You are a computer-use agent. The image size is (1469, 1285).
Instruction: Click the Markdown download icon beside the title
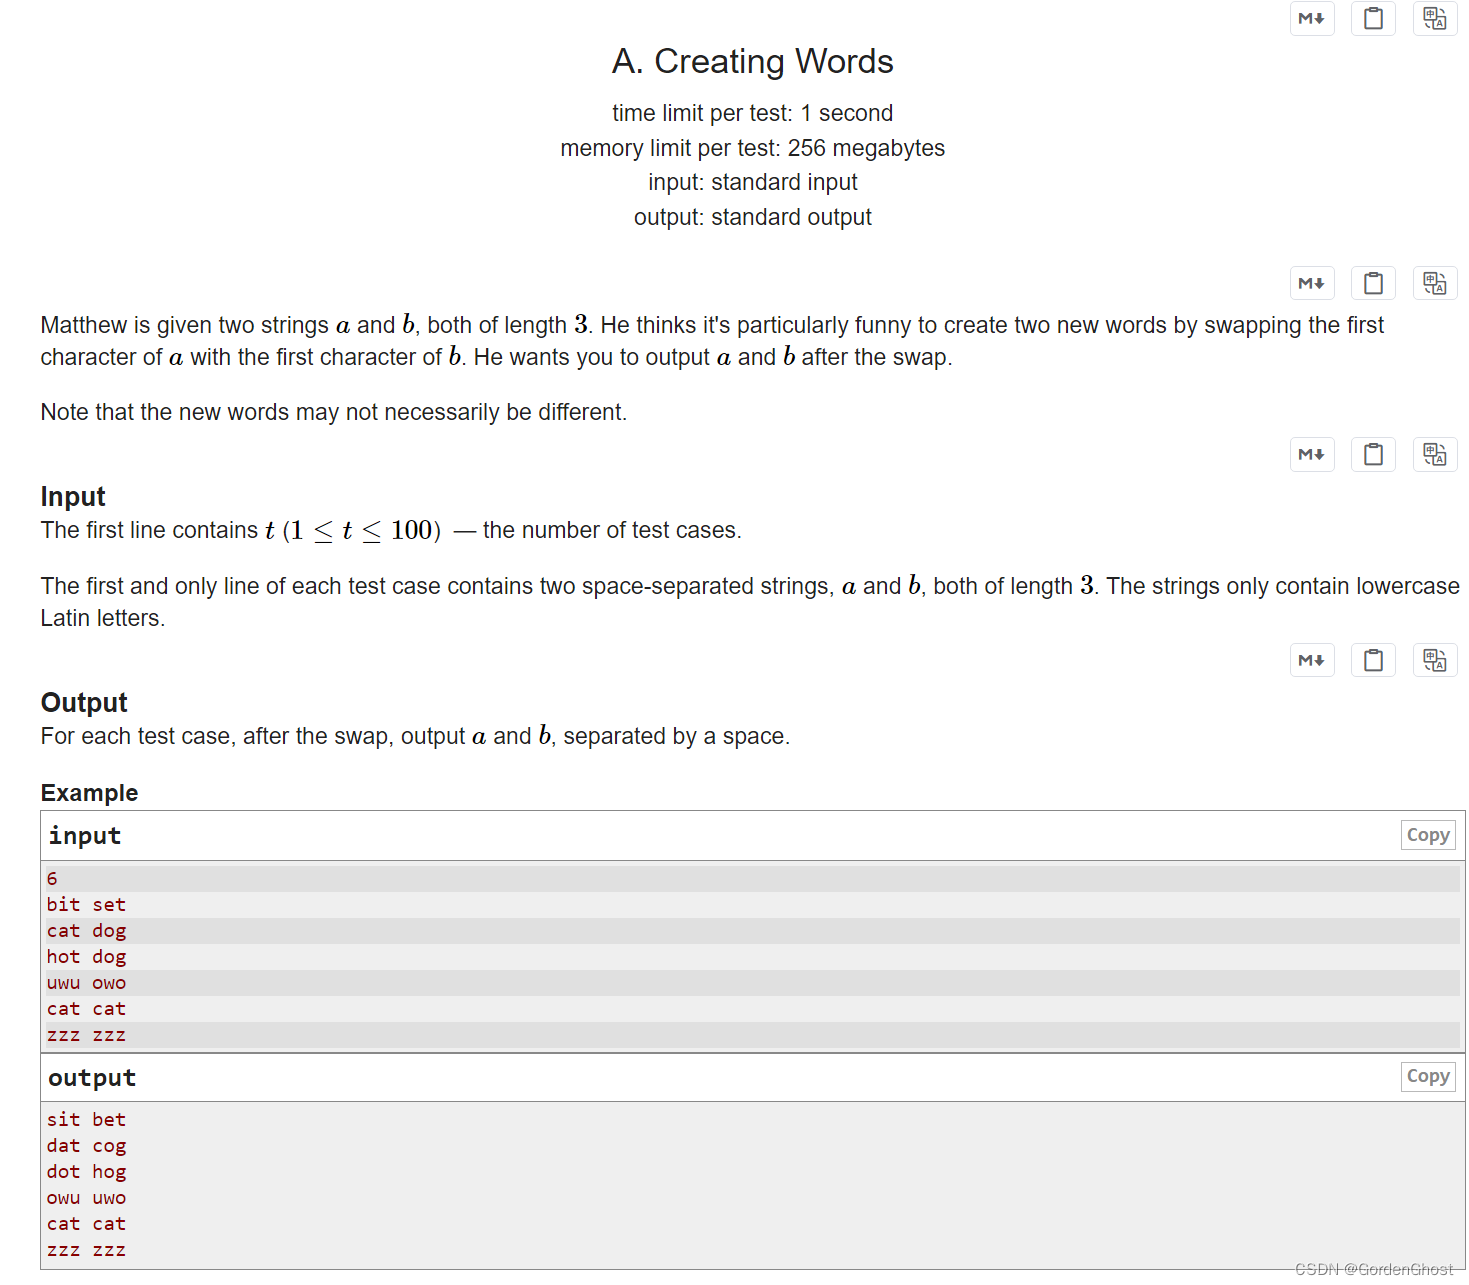tap(1312, 18)
